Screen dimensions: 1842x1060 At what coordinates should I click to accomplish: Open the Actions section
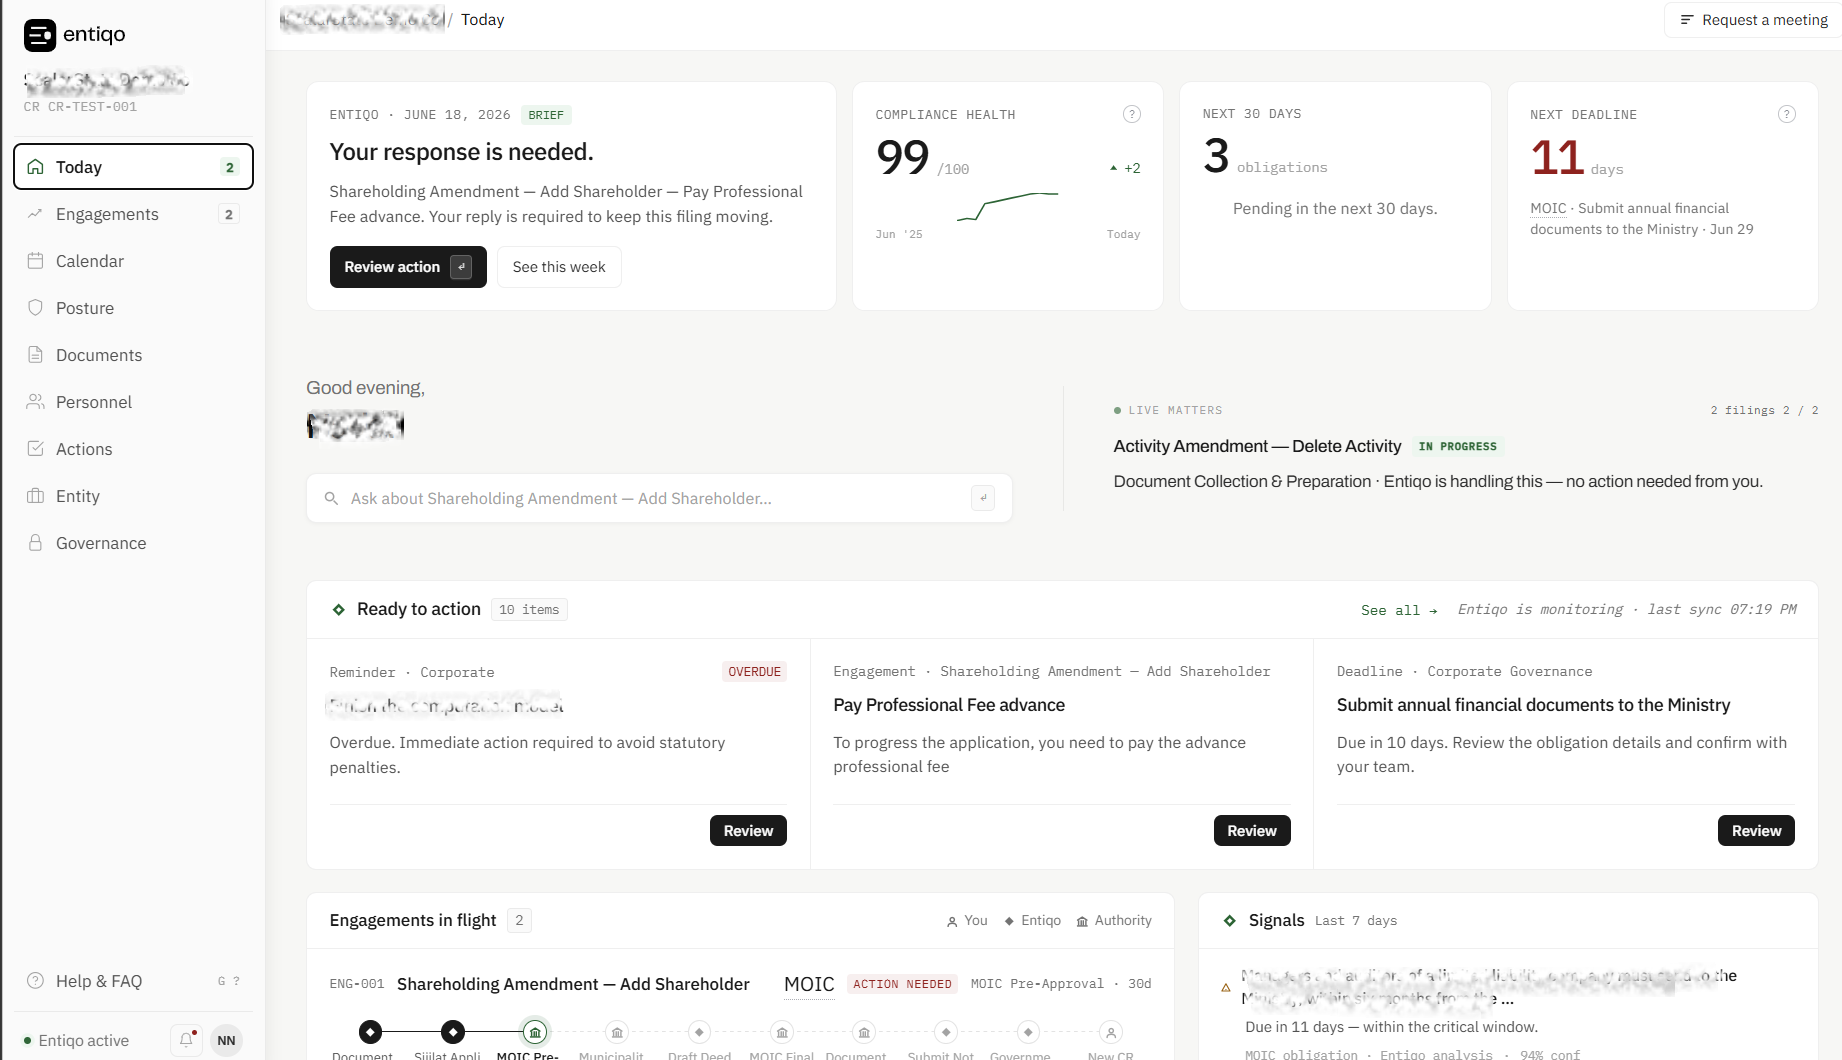click(x=133, y=449)
